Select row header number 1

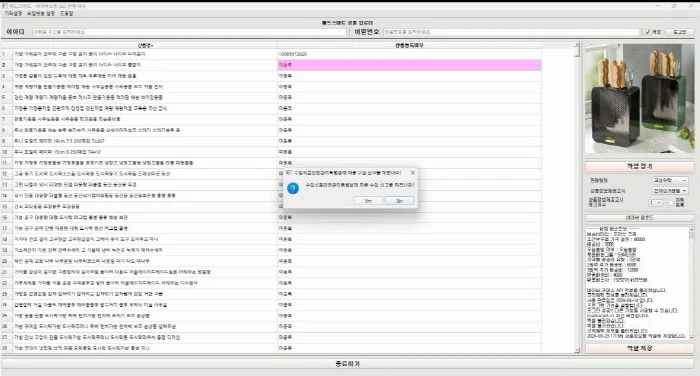7,54
